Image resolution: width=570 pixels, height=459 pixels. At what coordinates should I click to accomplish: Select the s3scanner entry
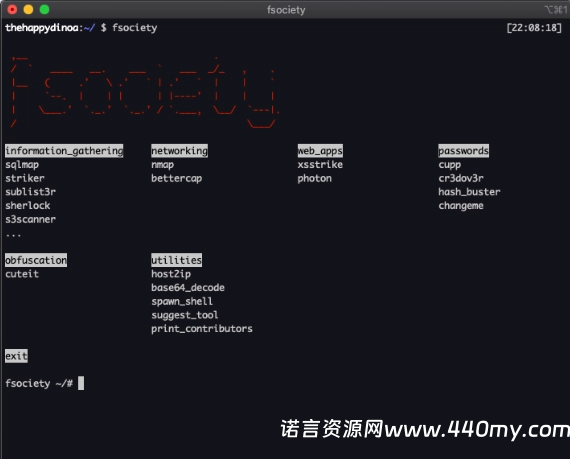(31, 220)
